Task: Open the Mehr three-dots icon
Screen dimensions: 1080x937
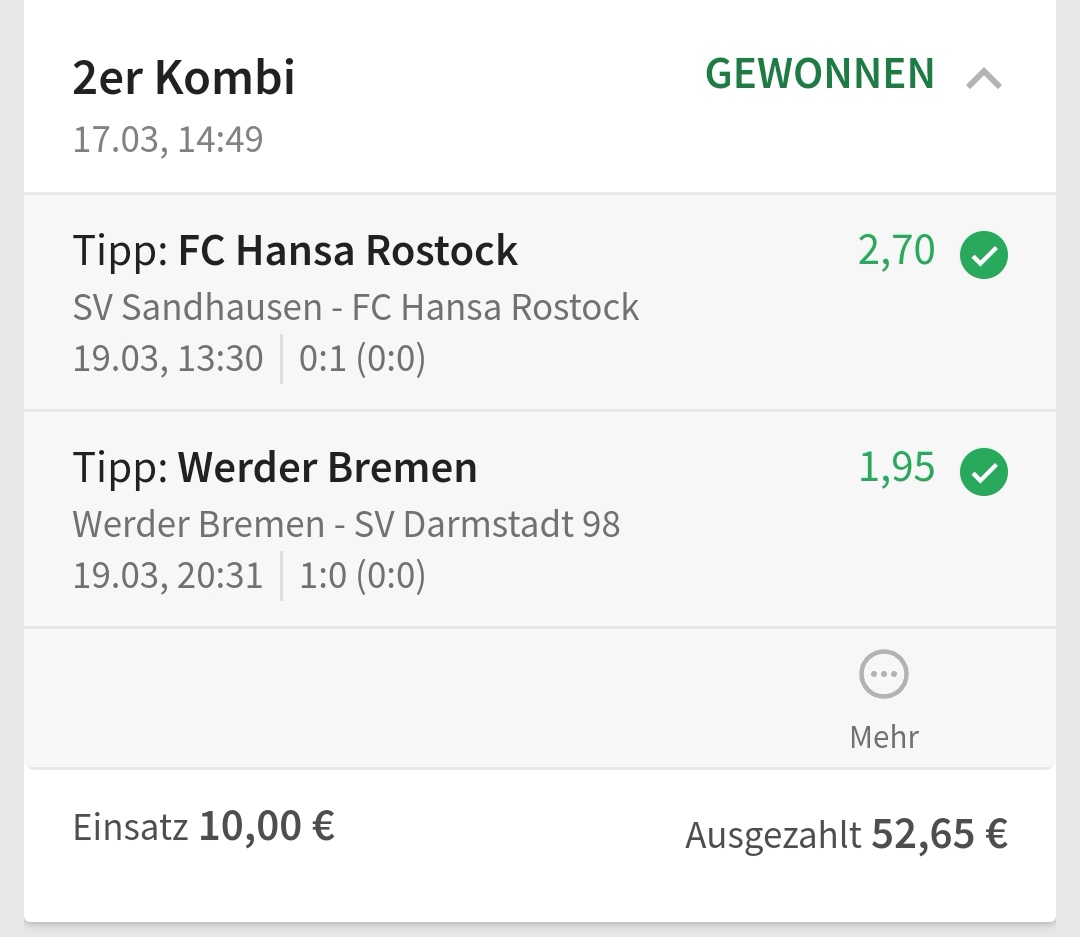Action: (884, 675)
